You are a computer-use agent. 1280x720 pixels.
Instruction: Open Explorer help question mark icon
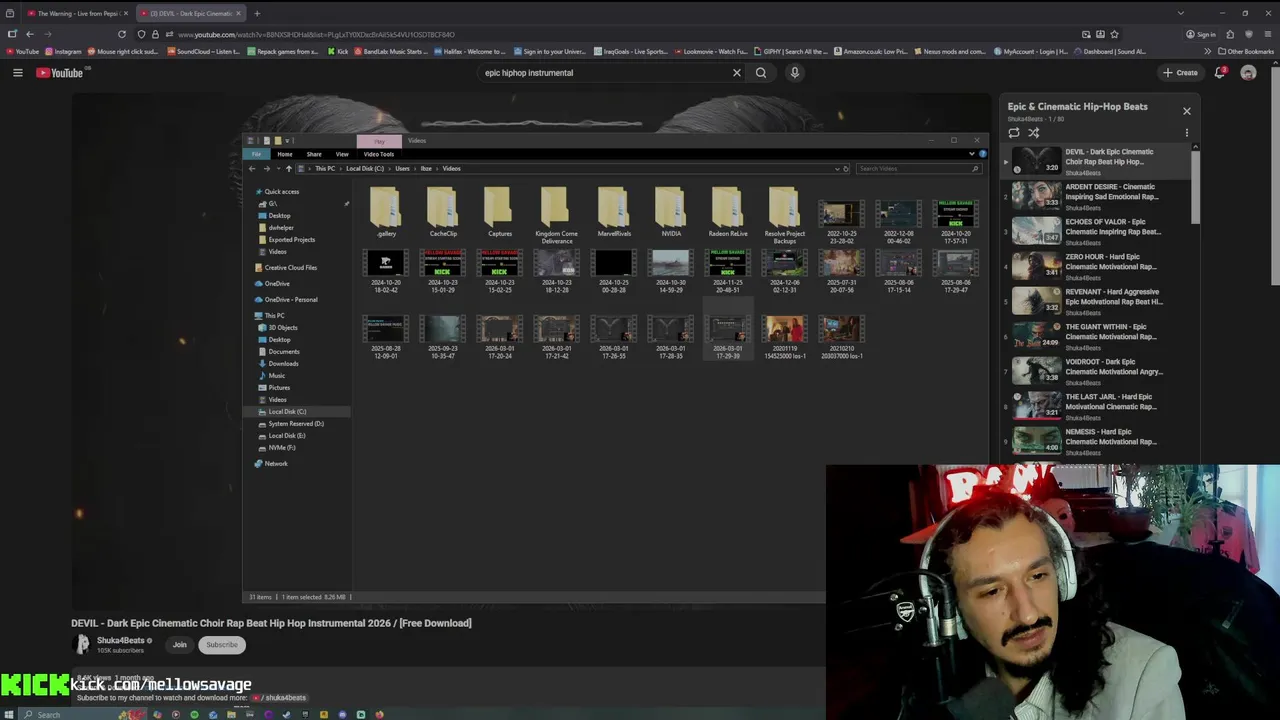(982, 154)
